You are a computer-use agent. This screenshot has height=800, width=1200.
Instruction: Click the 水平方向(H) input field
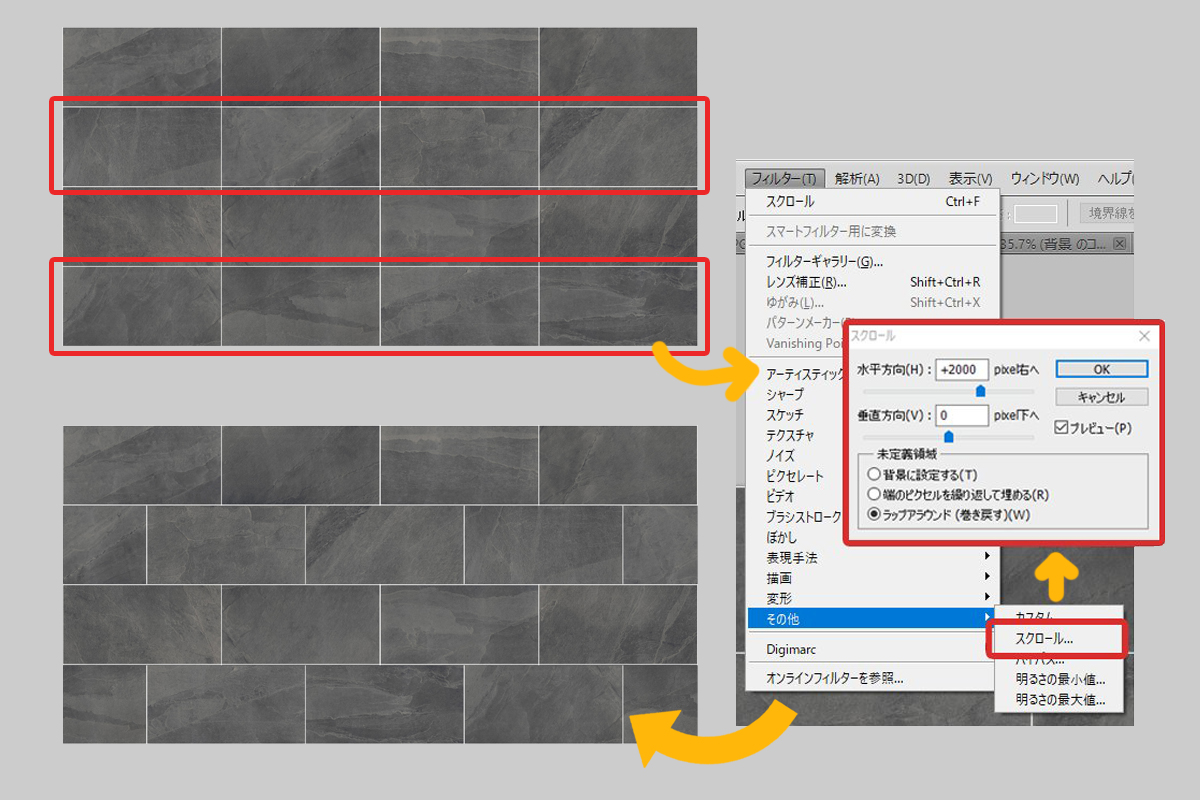[961, 370]
